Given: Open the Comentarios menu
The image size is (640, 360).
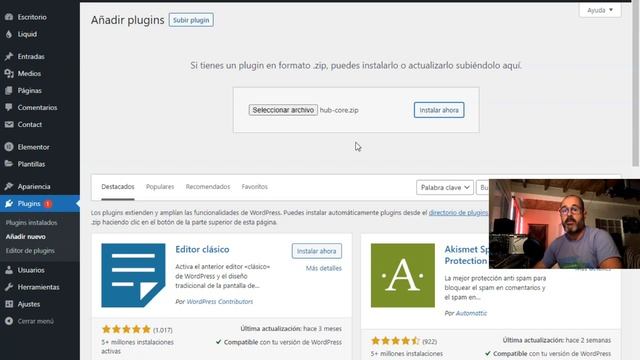Looking at the screenshot, I should click(x=37, y=107).
